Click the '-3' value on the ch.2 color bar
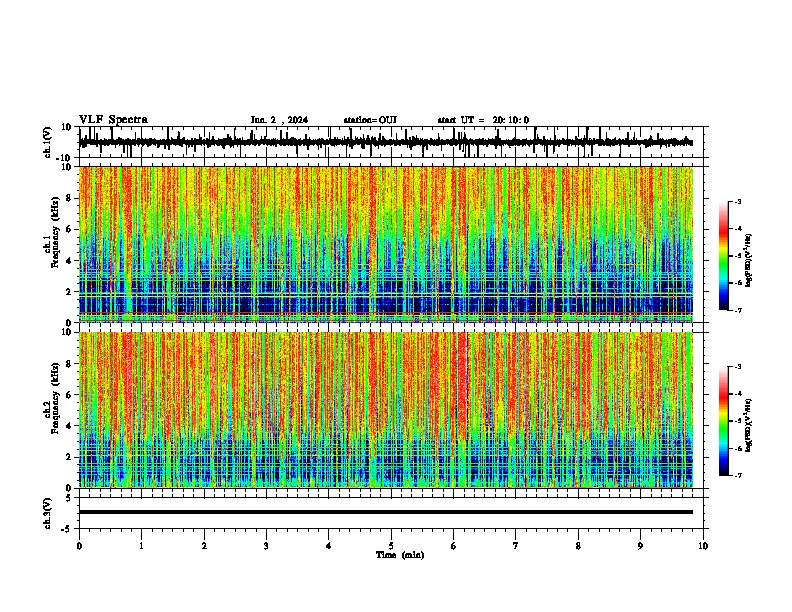Image resolution: width=792 pixels, height=612 pixels. point(738,367)
